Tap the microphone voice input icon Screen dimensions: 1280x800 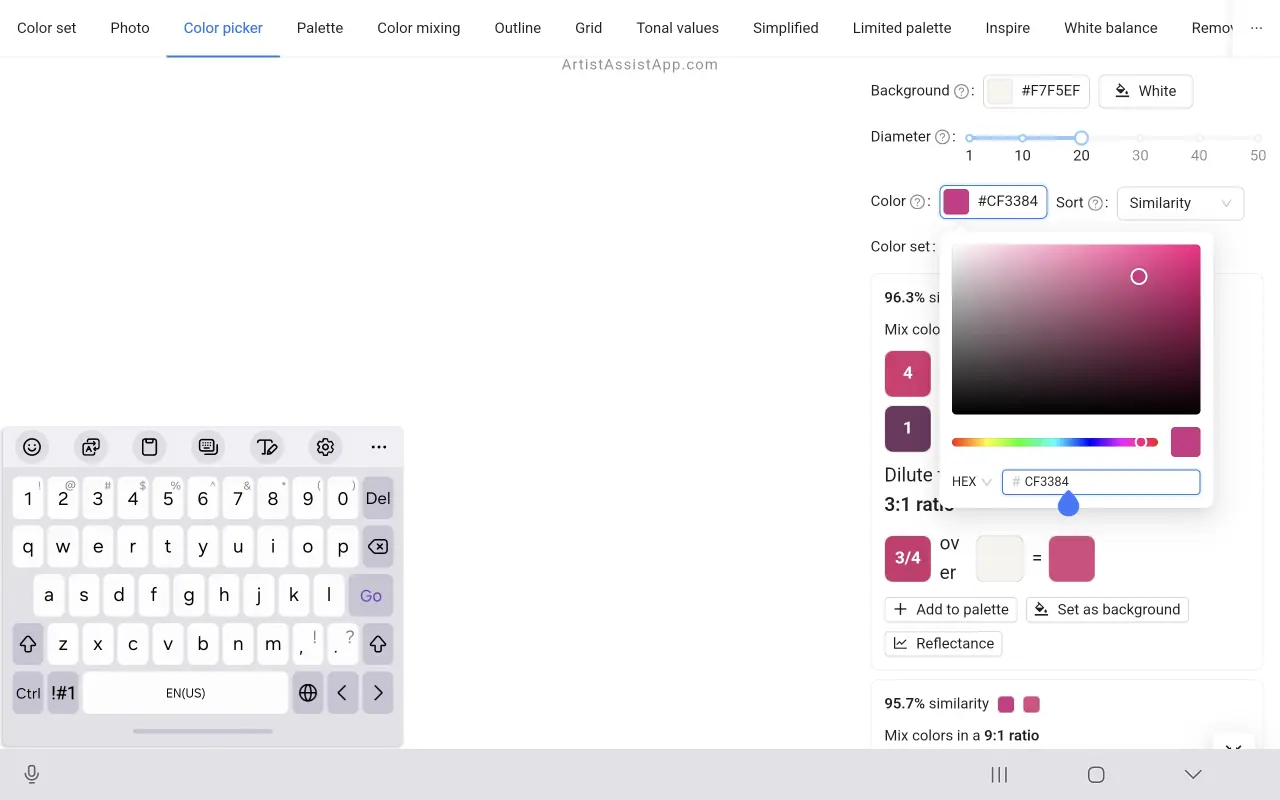tap(32, 774)
